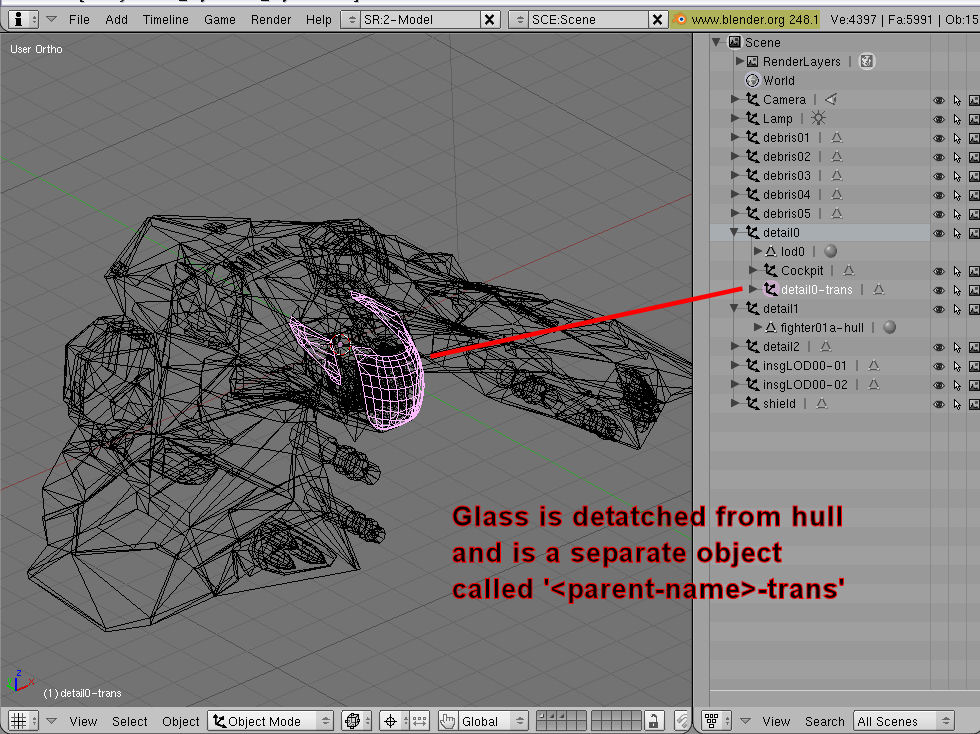Toggle selectability of debris03 with arrow icon
980x734 pixels.
coord(957,176)
